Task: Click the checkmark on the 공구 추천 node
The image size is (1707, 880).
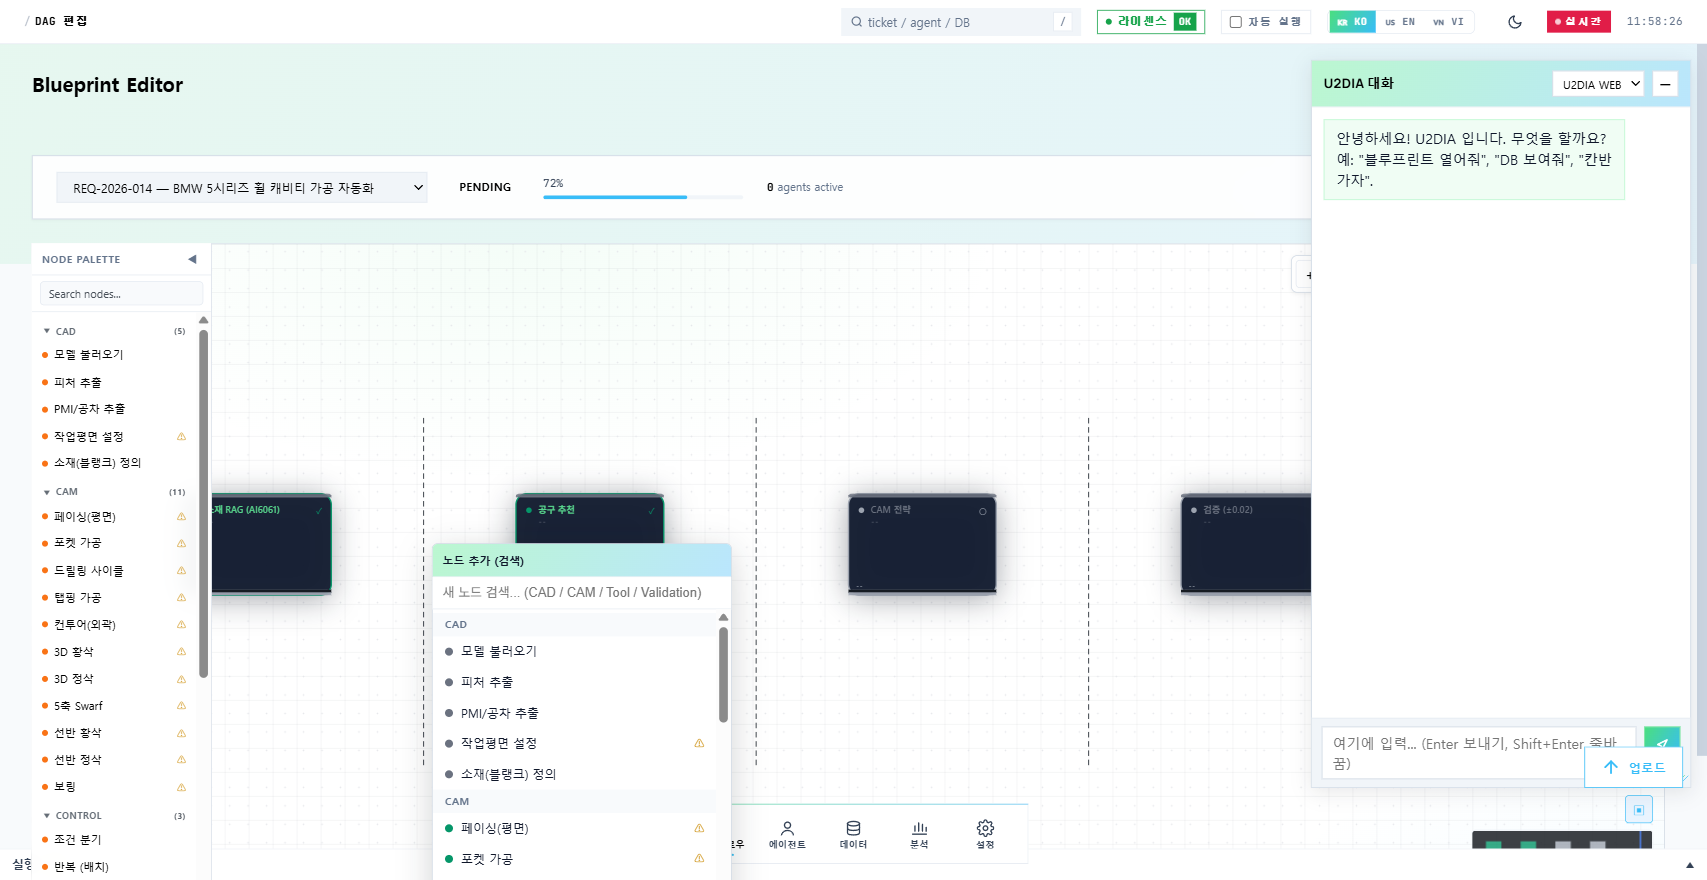Action: click(x=651, y=510)
